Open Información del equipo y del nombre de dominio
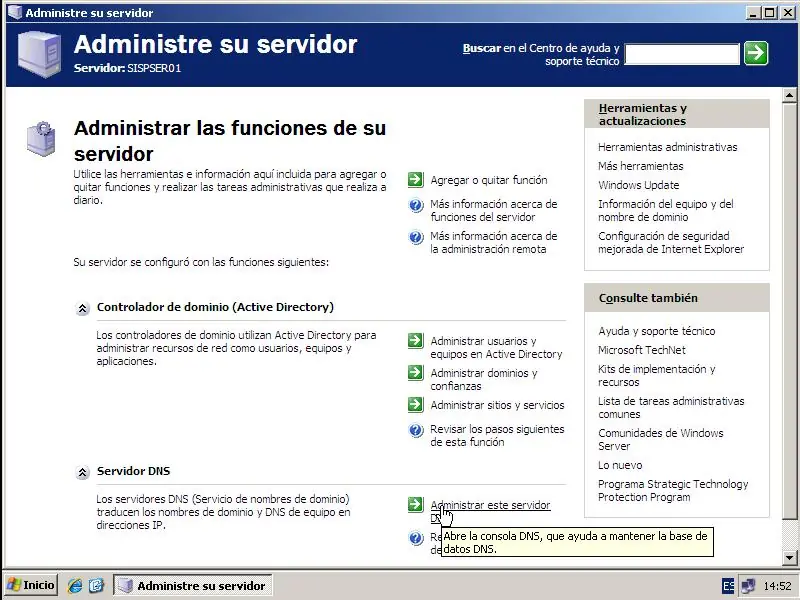 665,210
